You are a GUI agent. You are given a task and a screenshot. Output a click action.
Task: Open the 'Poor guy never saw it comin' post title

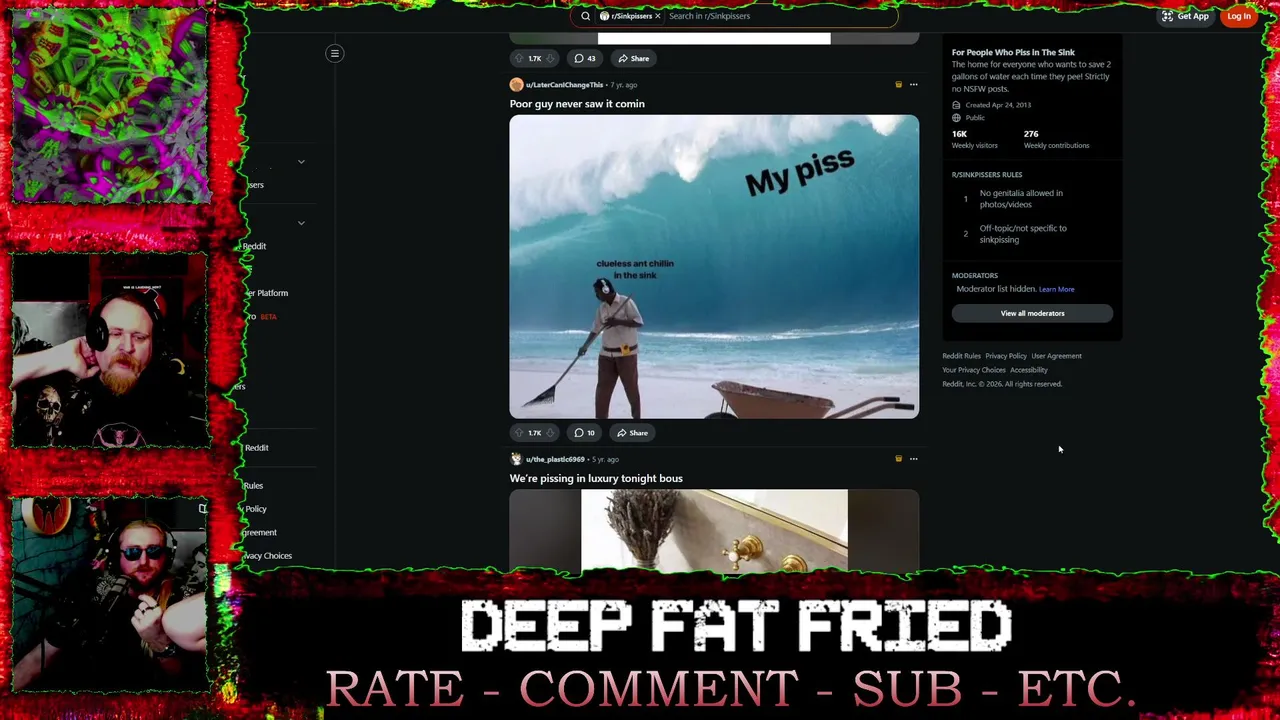577,104
